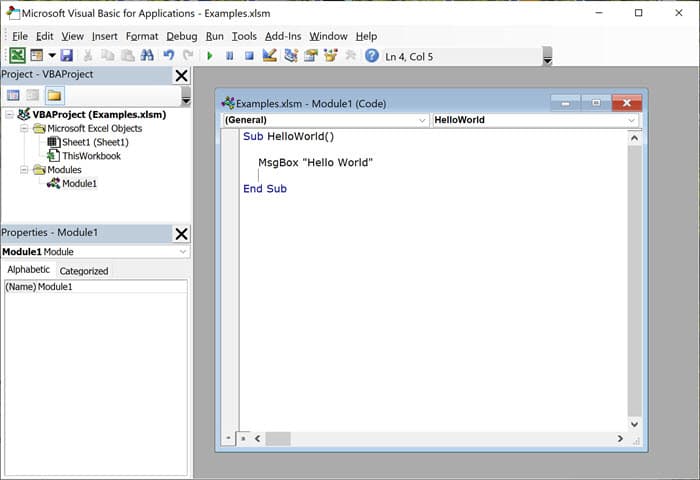Viewport: 700px width, 480px height.
Task: Open the Tools menu
Action: pyautogui.click(x=244, y=36)
